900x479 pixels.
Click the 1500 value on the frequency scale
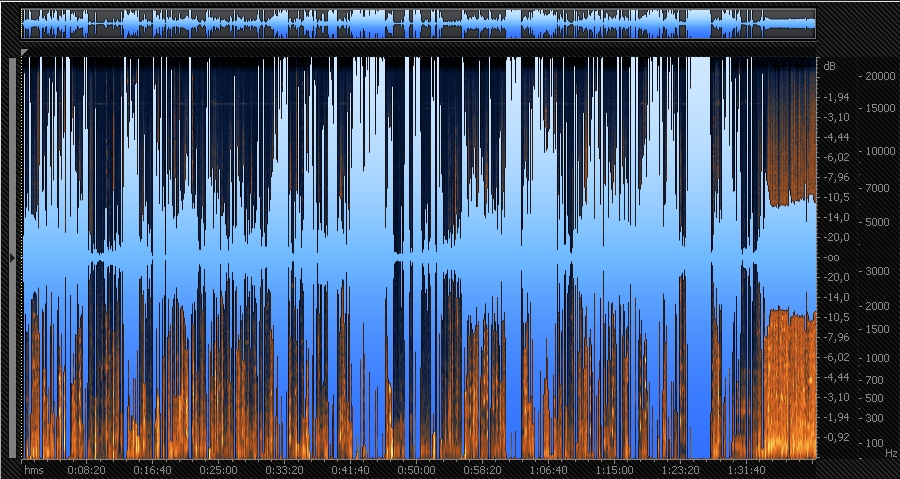[x=879, y=329]
